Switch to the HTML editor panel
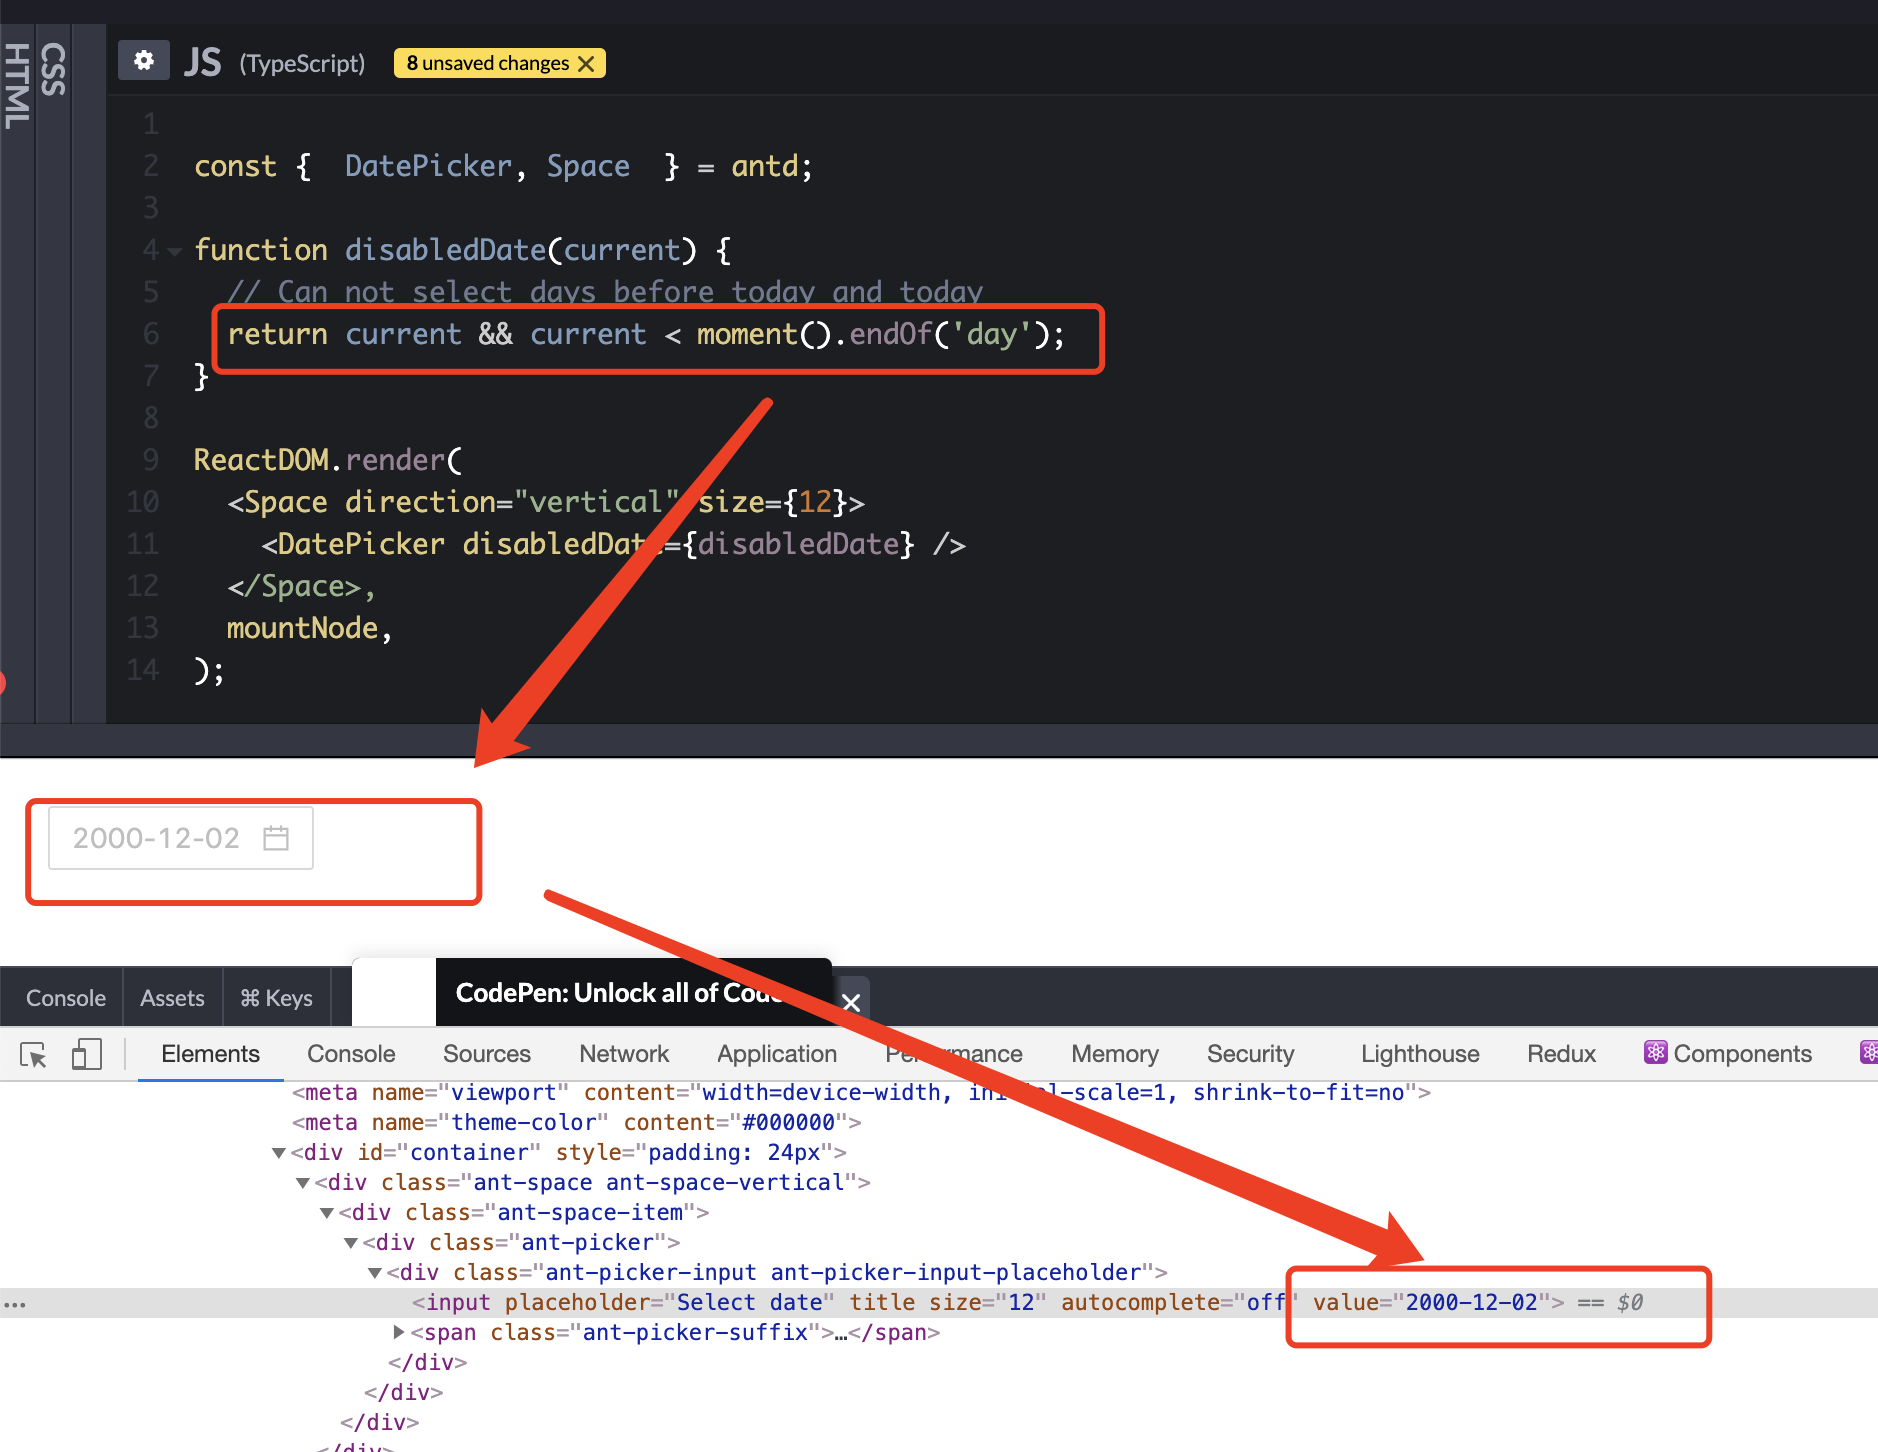The image size is (1878, 1452). [17, 86]
